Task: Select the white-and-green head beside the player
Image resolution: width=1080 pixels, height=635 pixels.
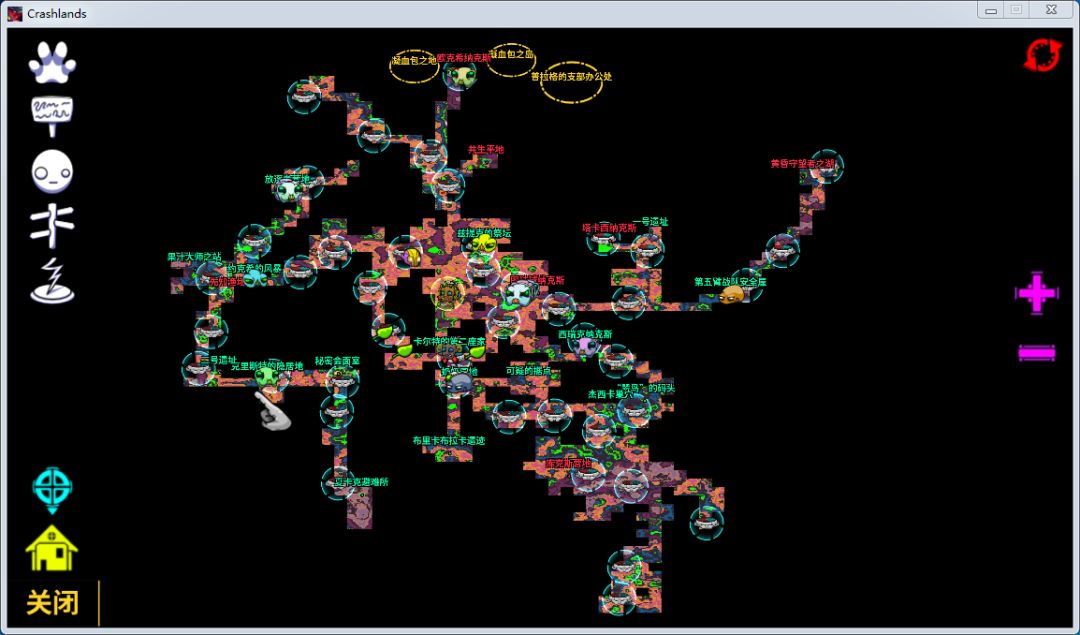Action: [521, 294]
